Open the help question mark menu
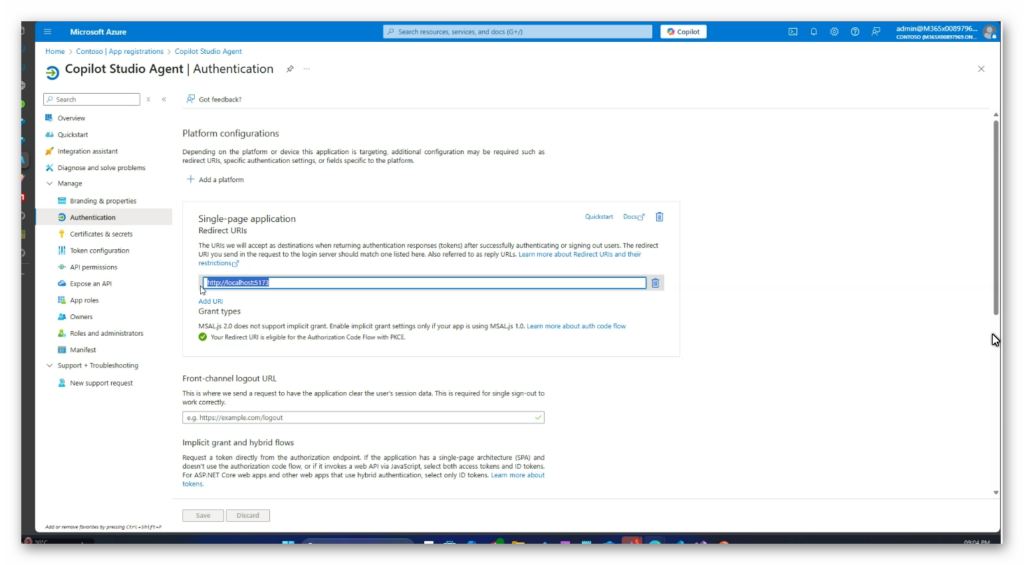The image size is (1024, 565). pos(855,31)
